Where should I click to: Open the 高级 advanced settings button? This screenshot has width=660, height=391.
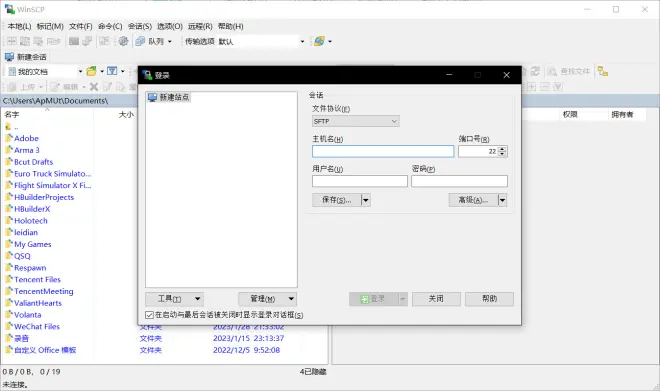[x=473, y=200]
